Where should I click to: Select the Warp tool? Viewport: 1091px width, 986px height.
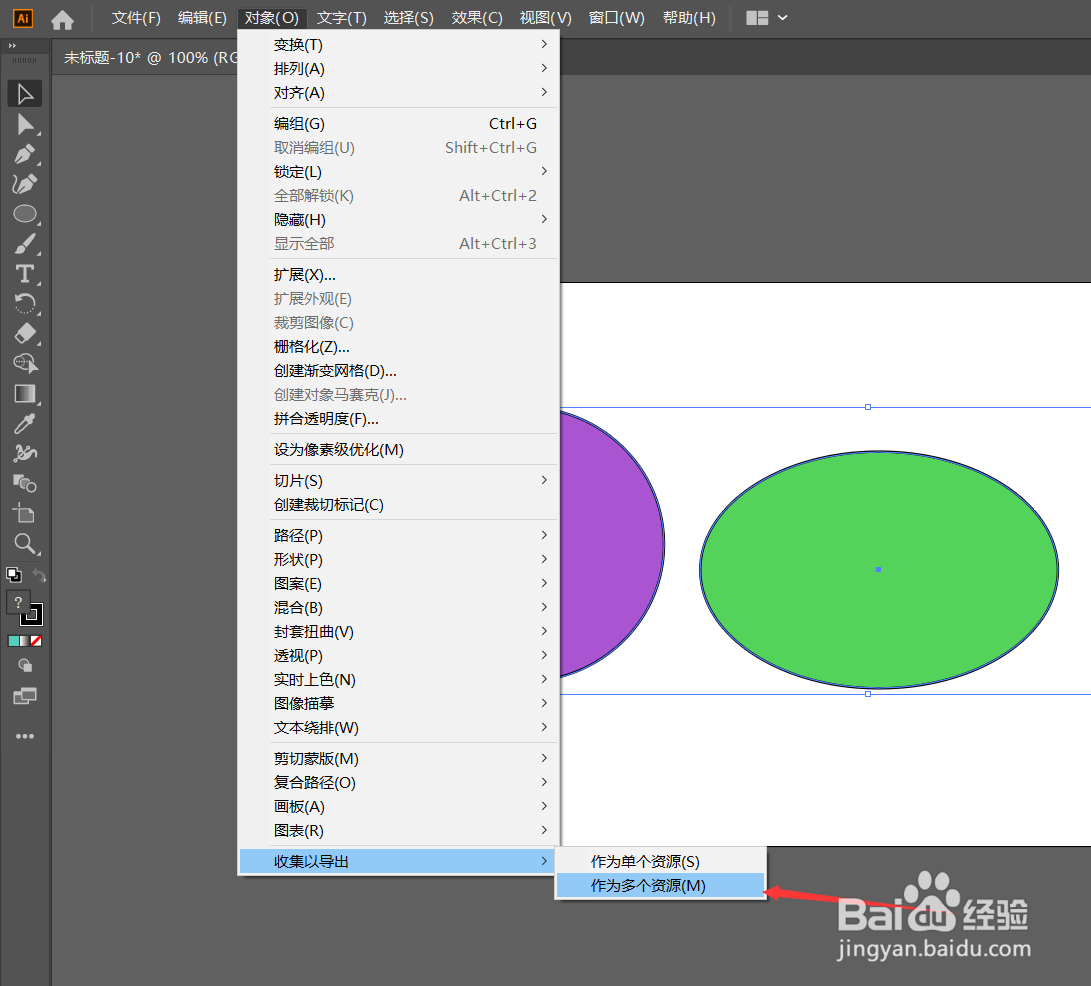point(25,454)
